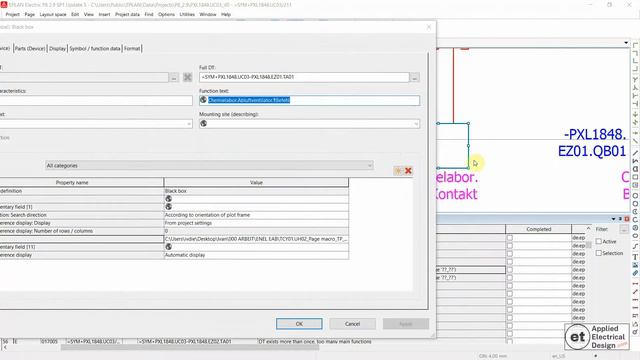Screen dimensions: 640x360
Task: Open the message panel dropdown arrow menu
Action: click(613, 219)
